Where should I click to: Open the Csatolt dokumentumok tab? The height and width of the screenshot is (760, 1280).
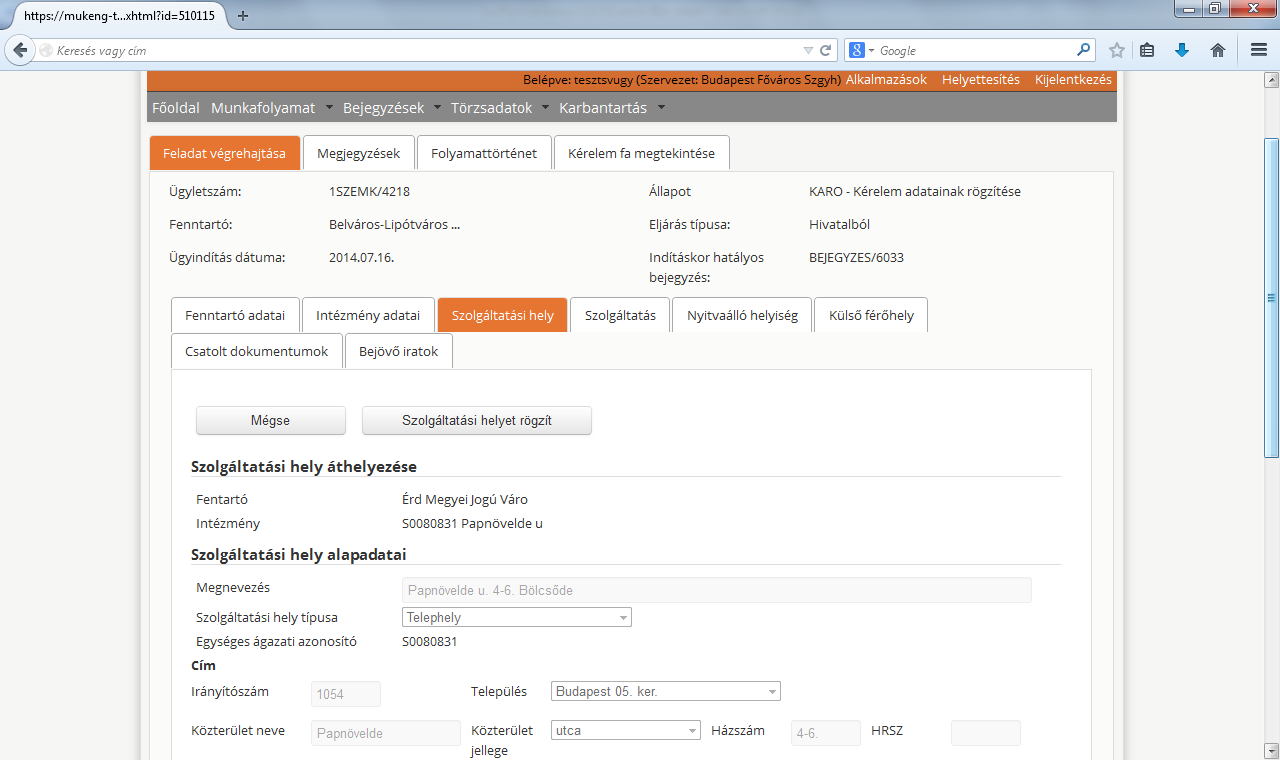[x=256, y=351]
